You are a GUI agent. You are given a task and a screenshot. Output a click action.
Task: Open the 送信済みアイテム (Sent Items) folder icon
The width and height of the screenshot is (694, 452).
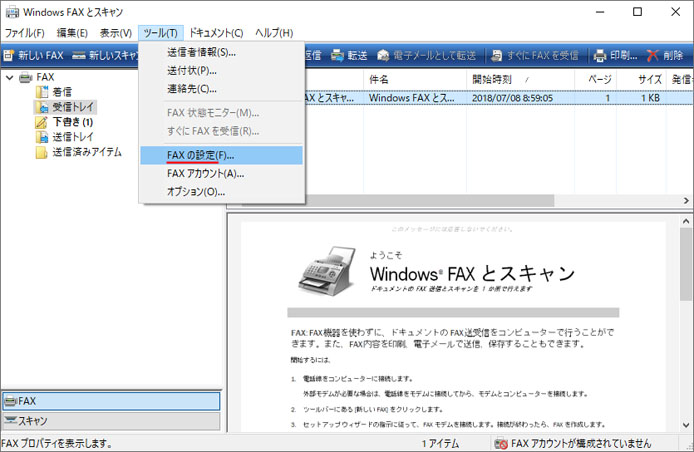(x=42, y=152)
